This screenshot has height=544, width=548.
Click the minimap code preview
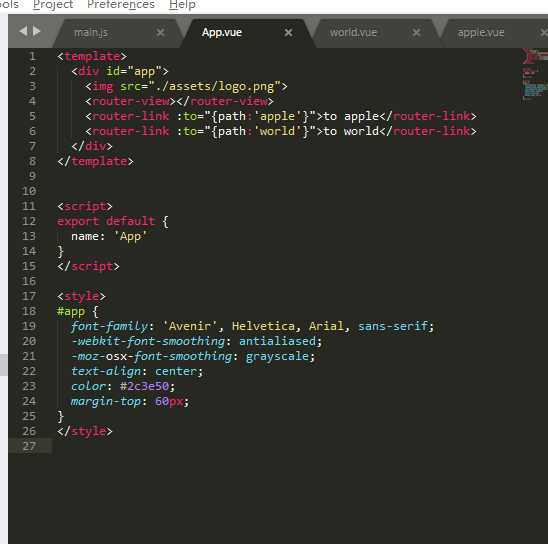click(535, 74)
